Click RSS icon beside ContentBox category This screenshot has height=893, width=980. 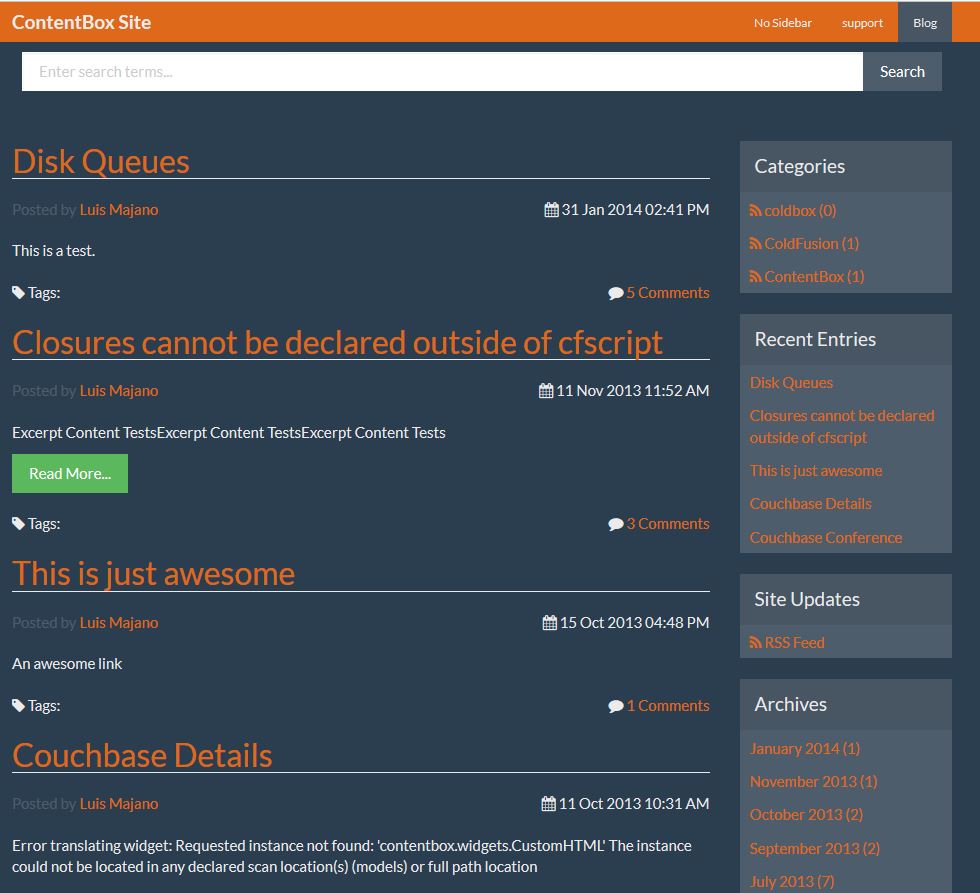[x=756, y=277]
